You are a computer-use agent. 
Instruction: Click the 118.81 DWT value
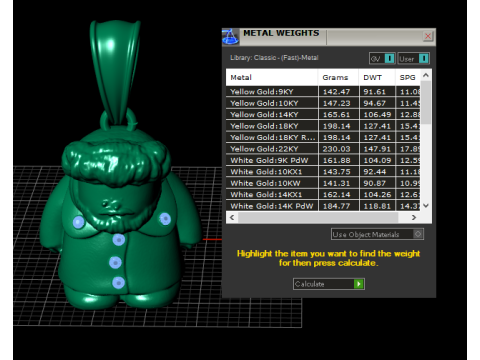pyautogui.click(x=377, y=206)
